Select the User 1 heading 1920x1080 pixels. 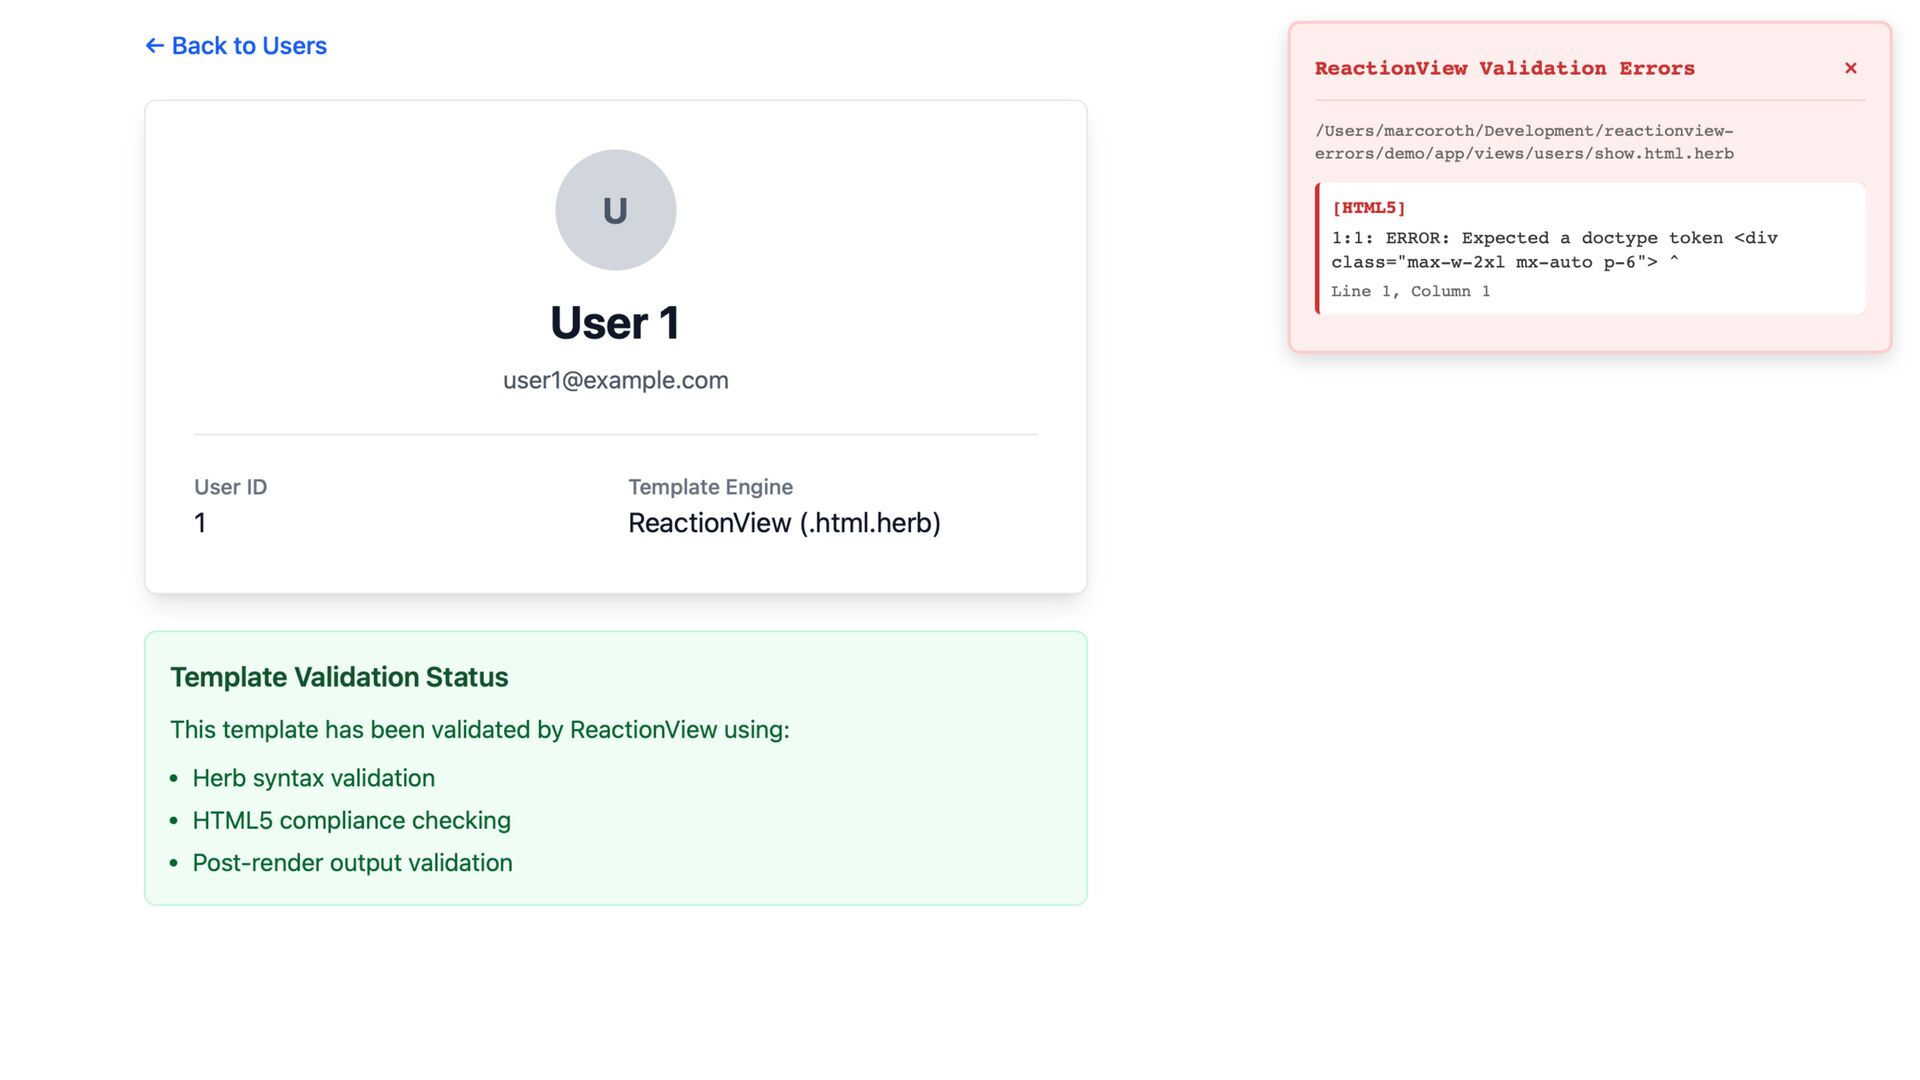[x=615, y=323]
